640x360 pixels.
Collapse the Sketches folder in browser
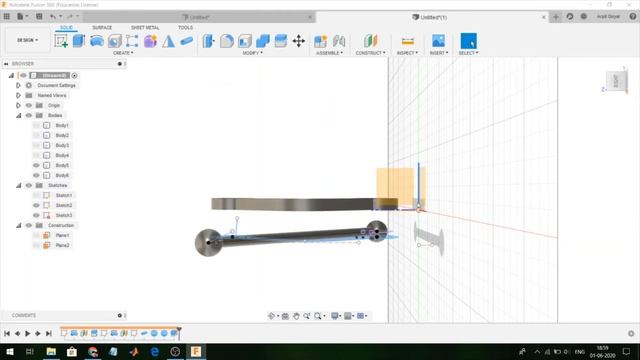pos(18,185)
